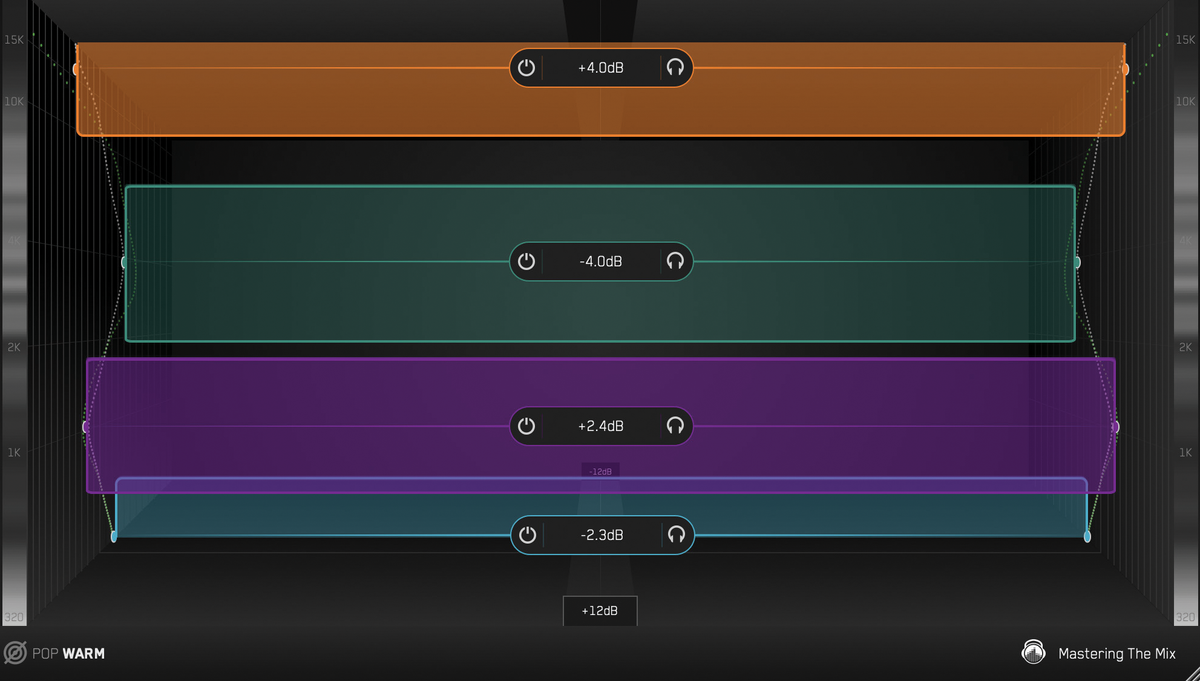Open the POP WARM preset selector
The width and height of the screenshot is (1200, 681).
pyautogui.click(x=66, y=653)
